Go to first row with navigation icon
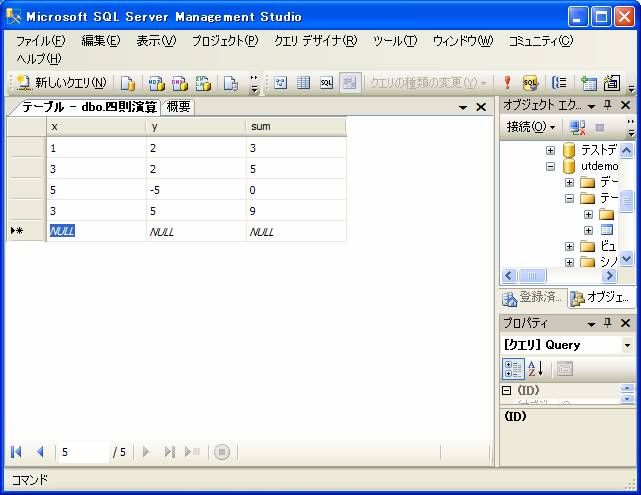 17,452
